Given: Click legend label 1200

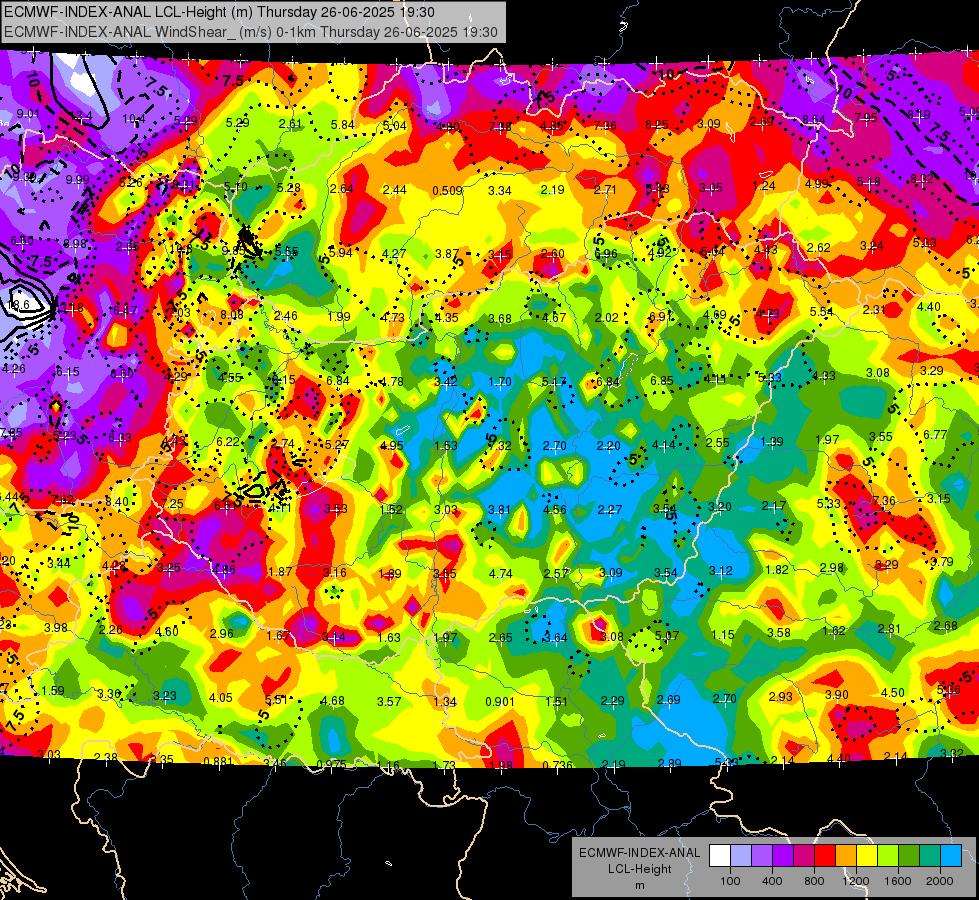Looking at the screenshot, I should (856, 881).
